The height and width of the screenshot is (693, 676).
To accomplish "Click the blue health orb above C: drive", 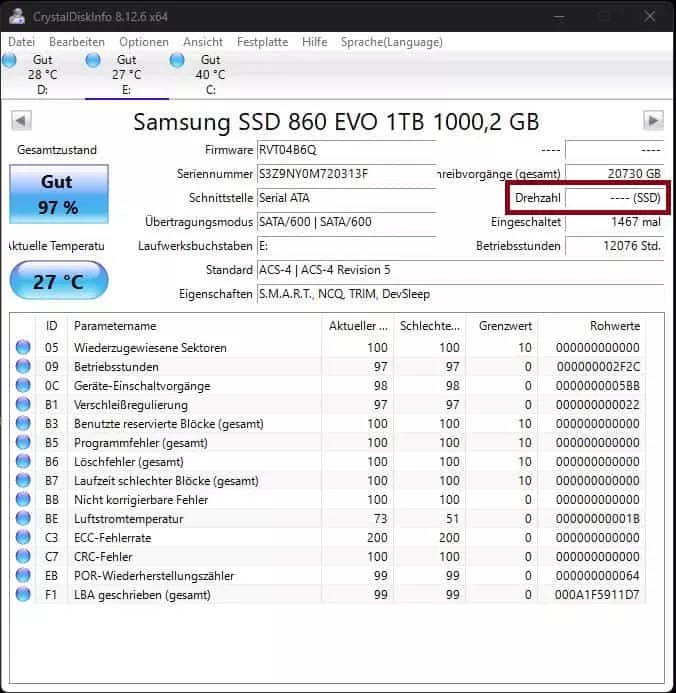I will pyautogui.click(x=177, y=61).
